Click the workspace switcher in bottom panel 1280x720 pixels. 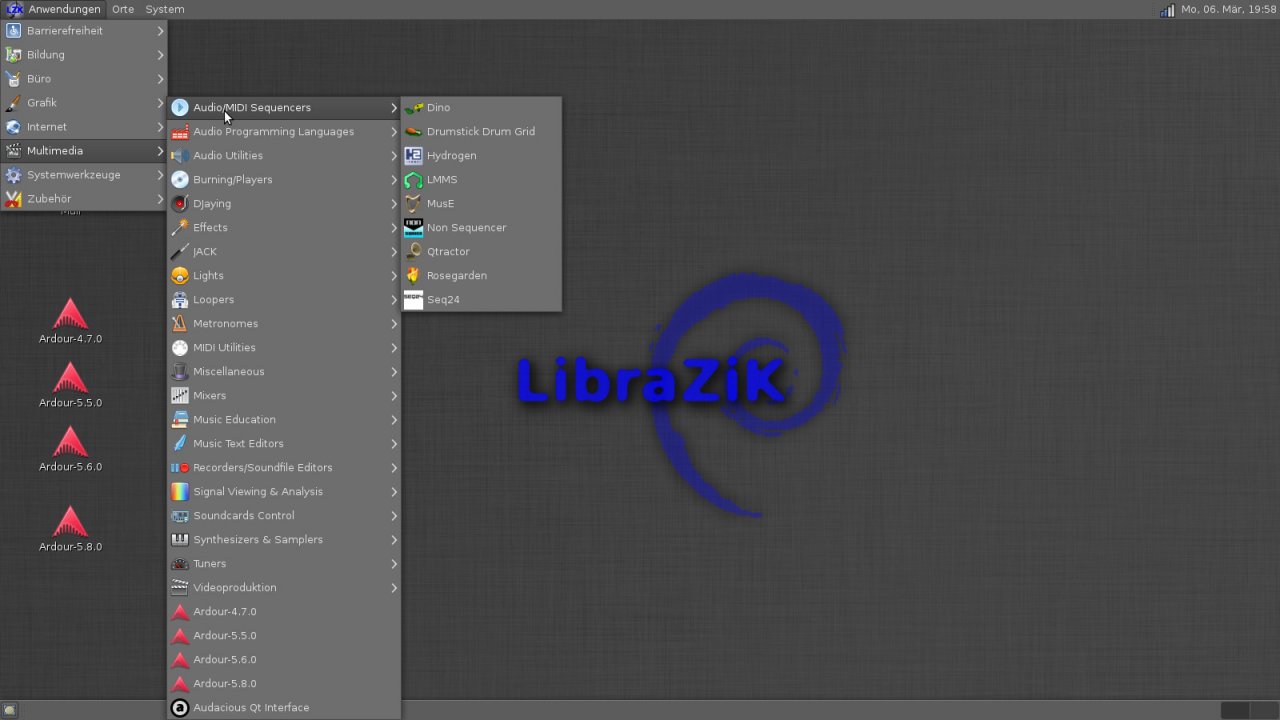[1248, 710]
